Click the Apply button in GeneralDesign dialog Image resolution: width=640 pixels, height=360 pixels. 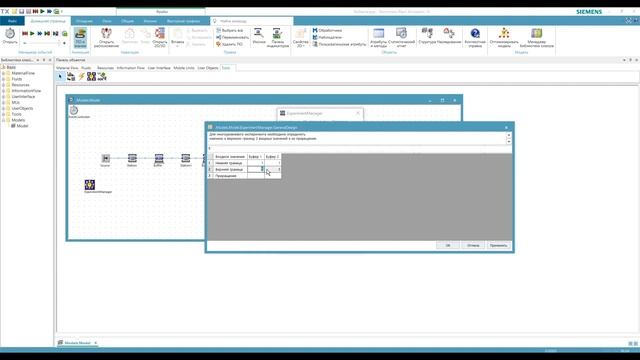tap(498, 245)
